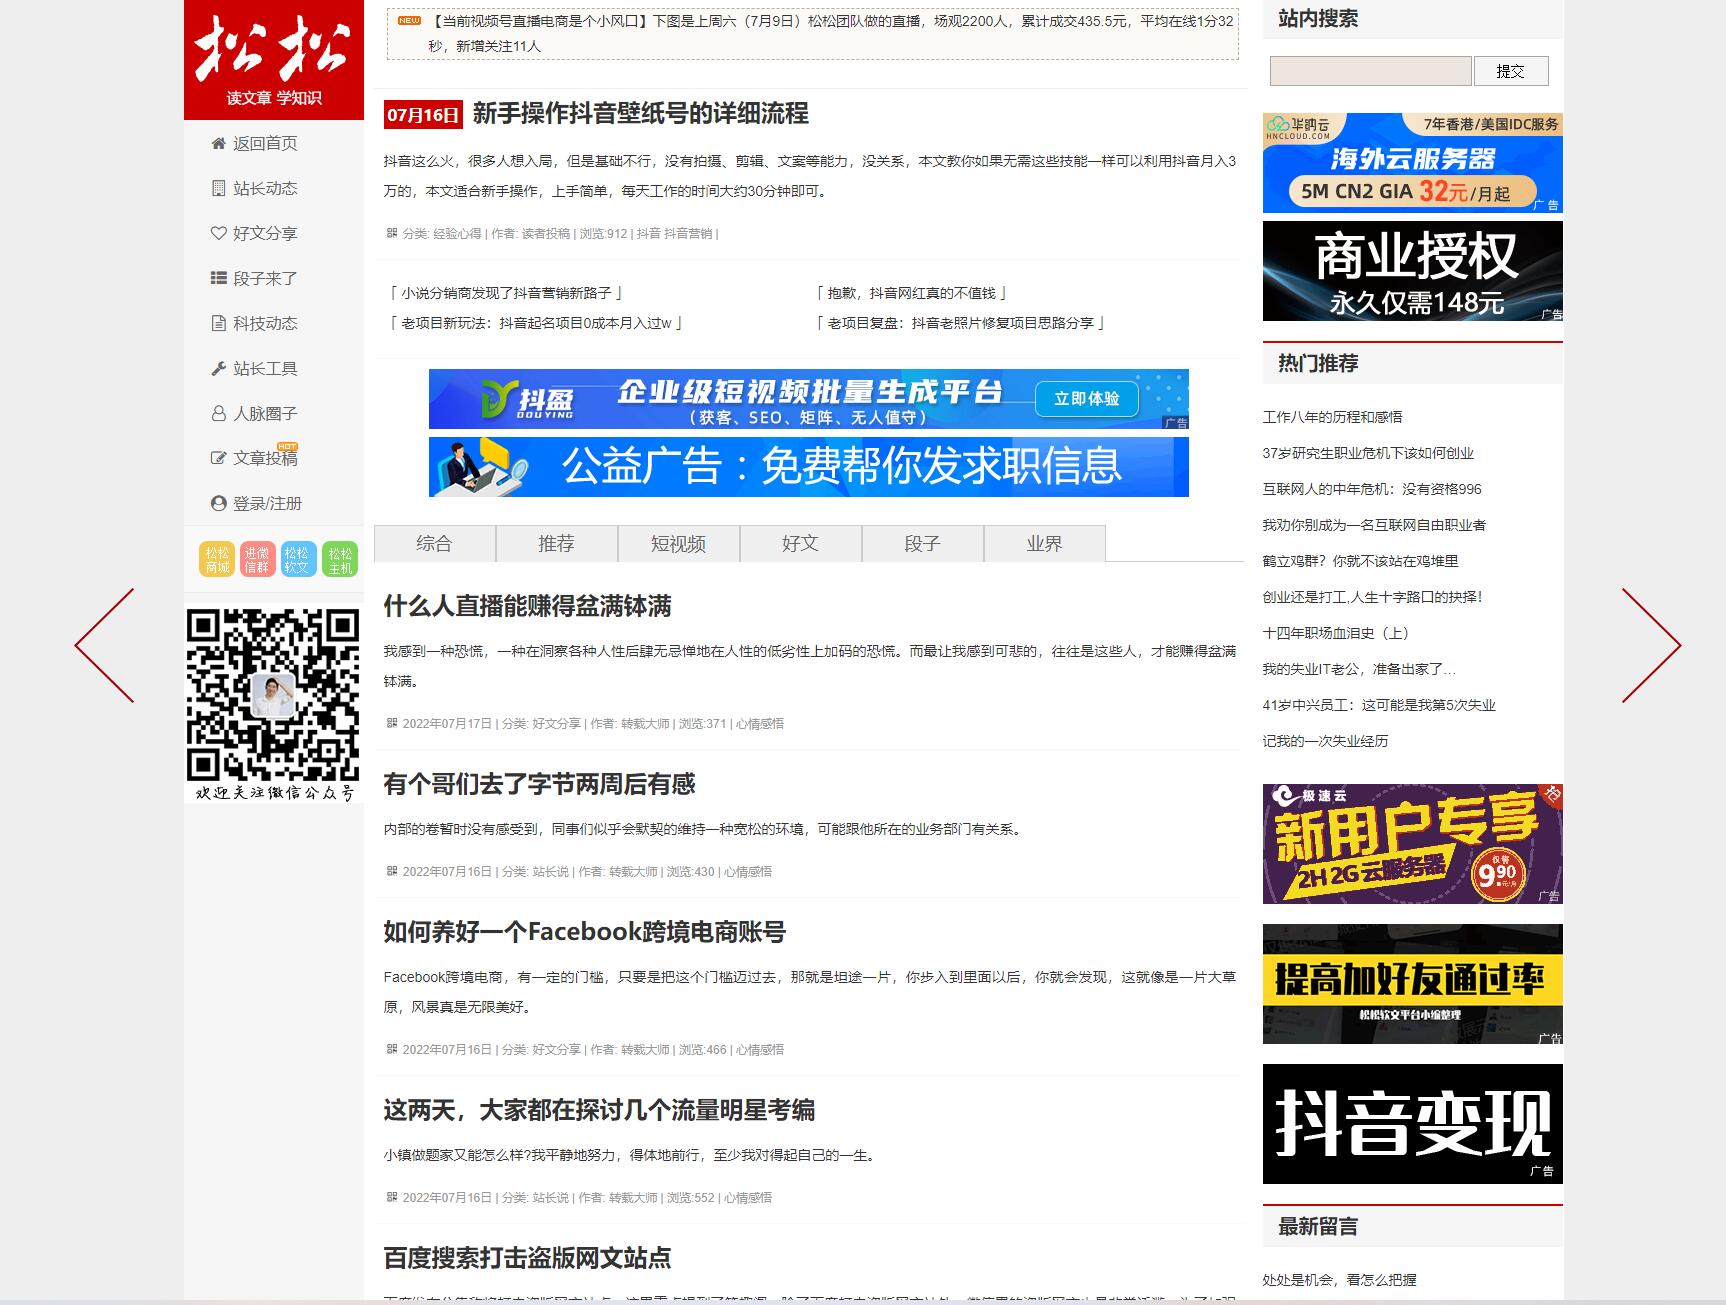
Task: Open hot pick 我的失业IT老公，准备出家了…
Action: point(1359,669)
